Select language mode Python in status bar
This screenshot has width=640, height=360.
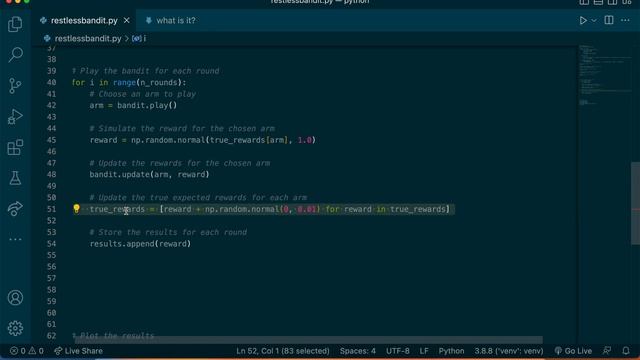coord(451,351)
